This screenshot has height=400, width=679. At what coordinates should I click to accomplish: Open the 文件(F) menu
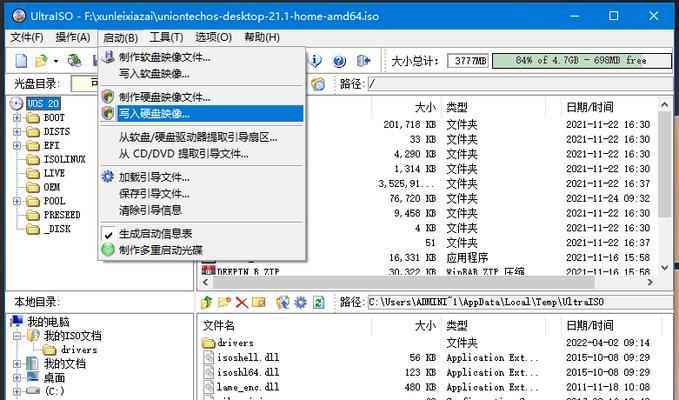click(x=27, y=38)
